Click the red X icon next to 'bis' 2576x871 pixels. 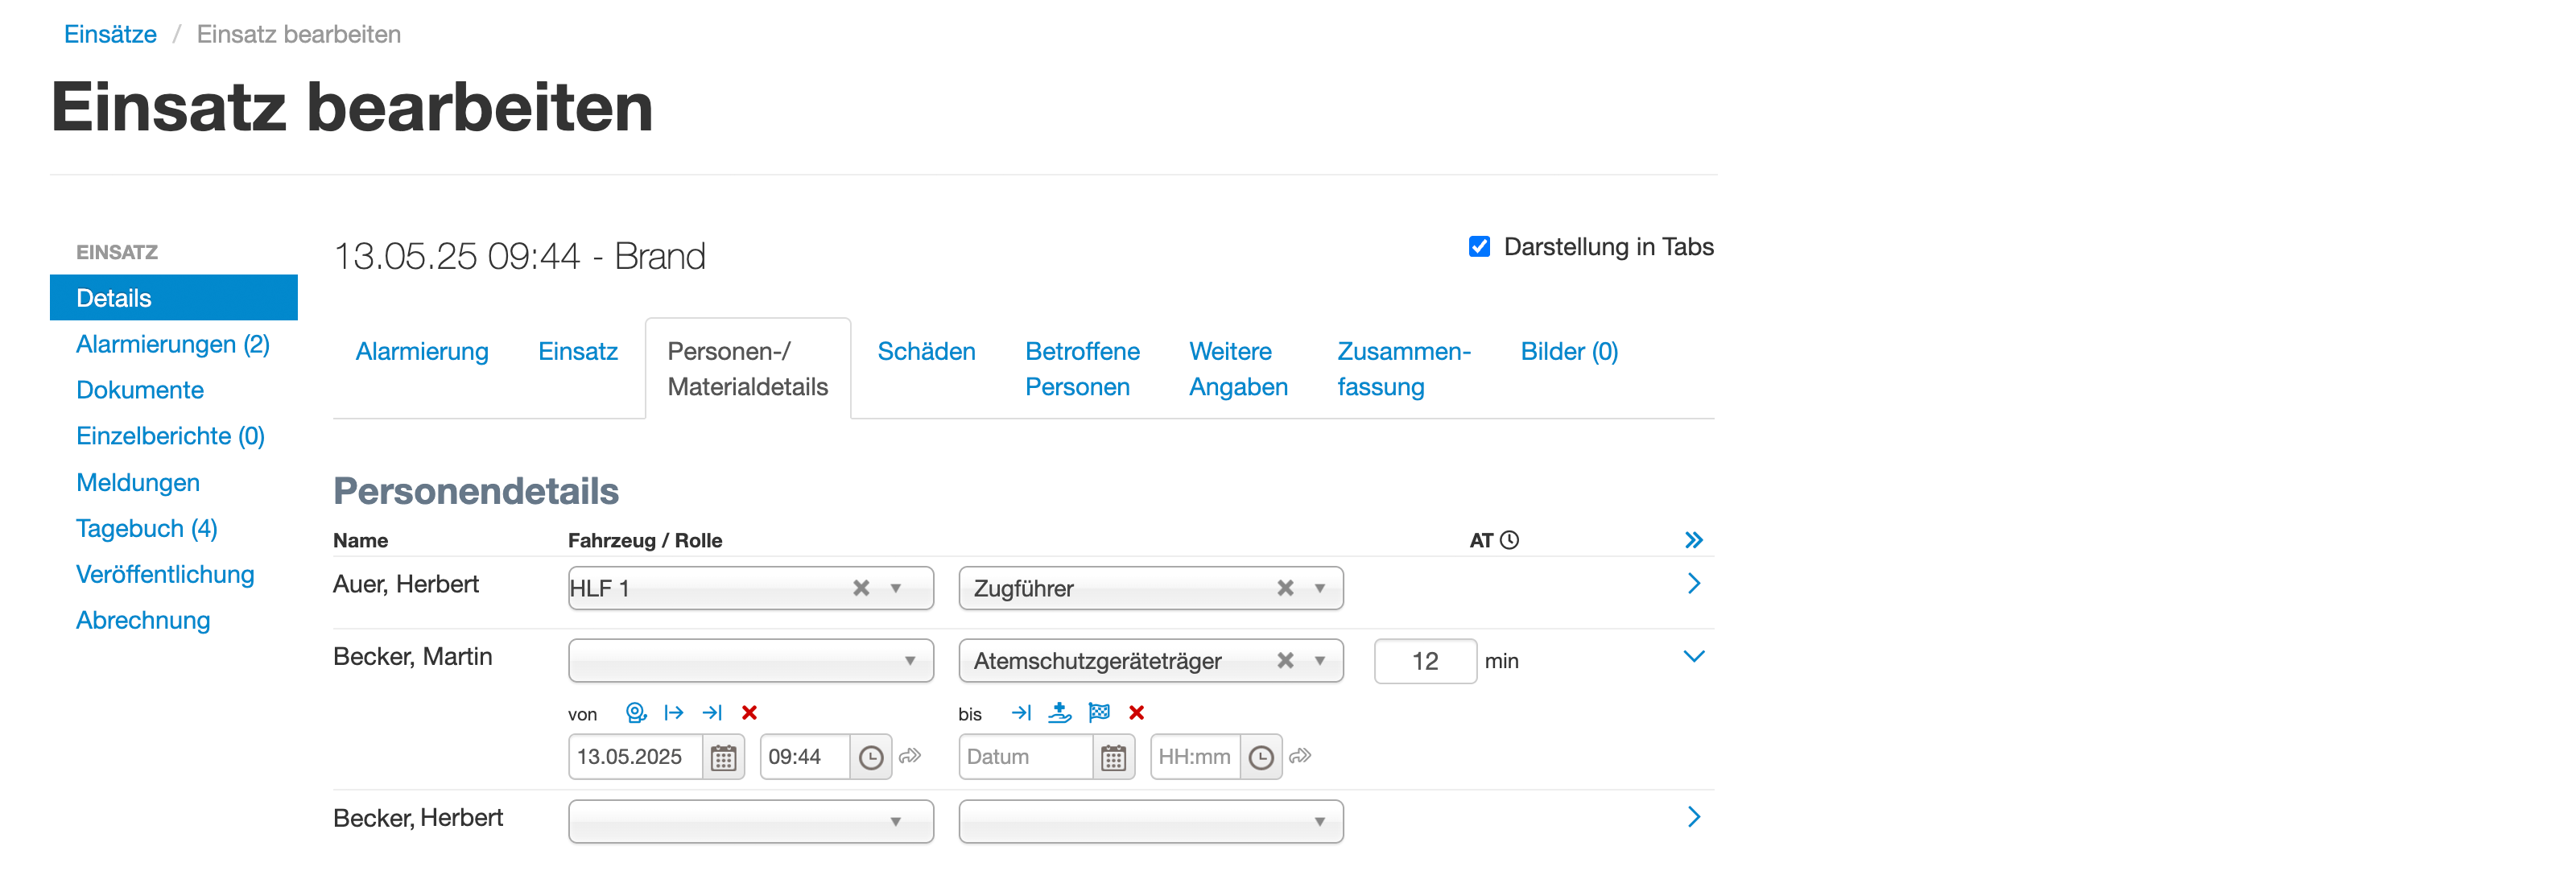coord(1136,712)
